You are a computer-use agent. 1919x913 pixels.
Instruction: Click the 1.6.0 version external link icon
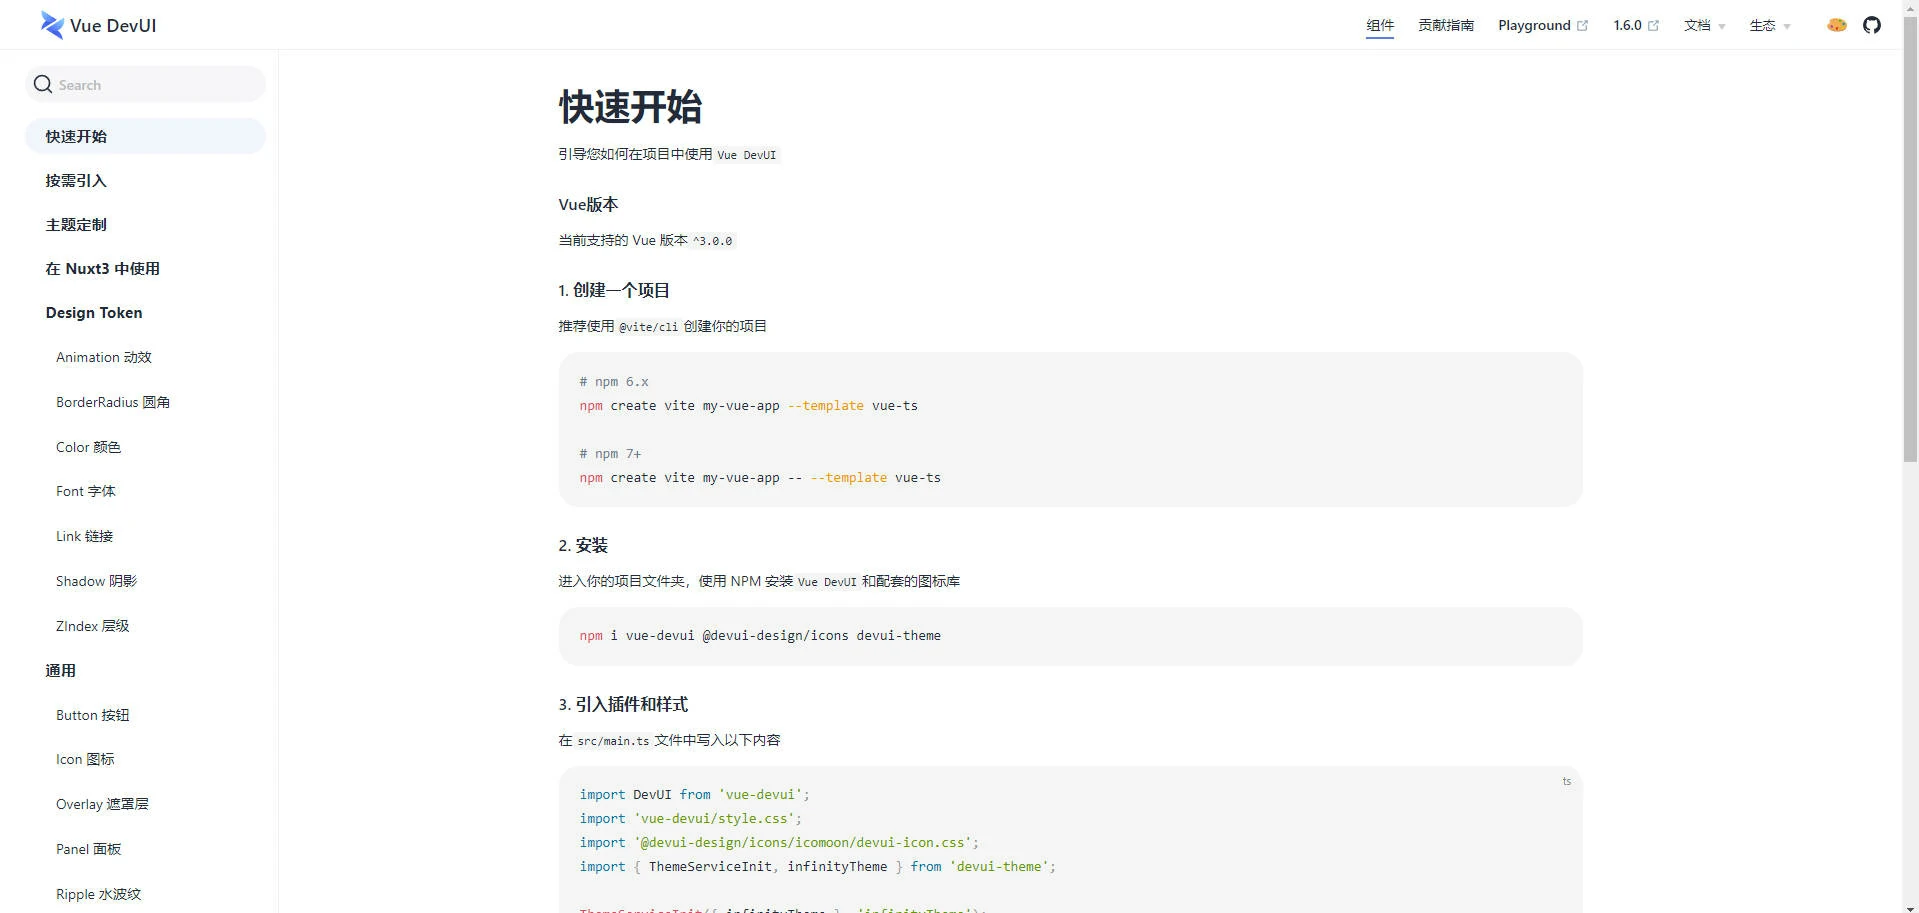(x=1654, y=25)
